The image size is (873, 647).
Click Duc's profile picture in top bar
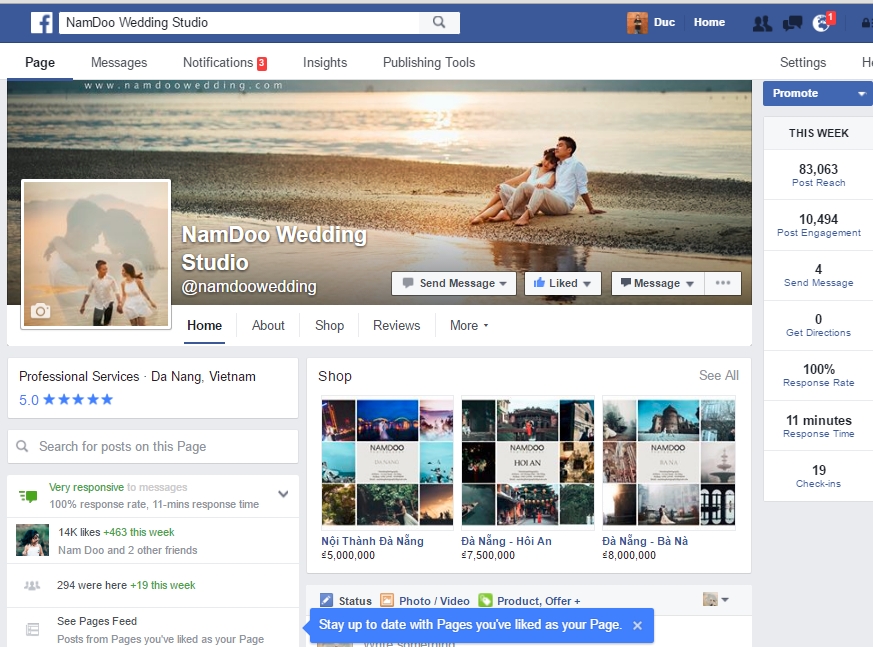point(637,23)
